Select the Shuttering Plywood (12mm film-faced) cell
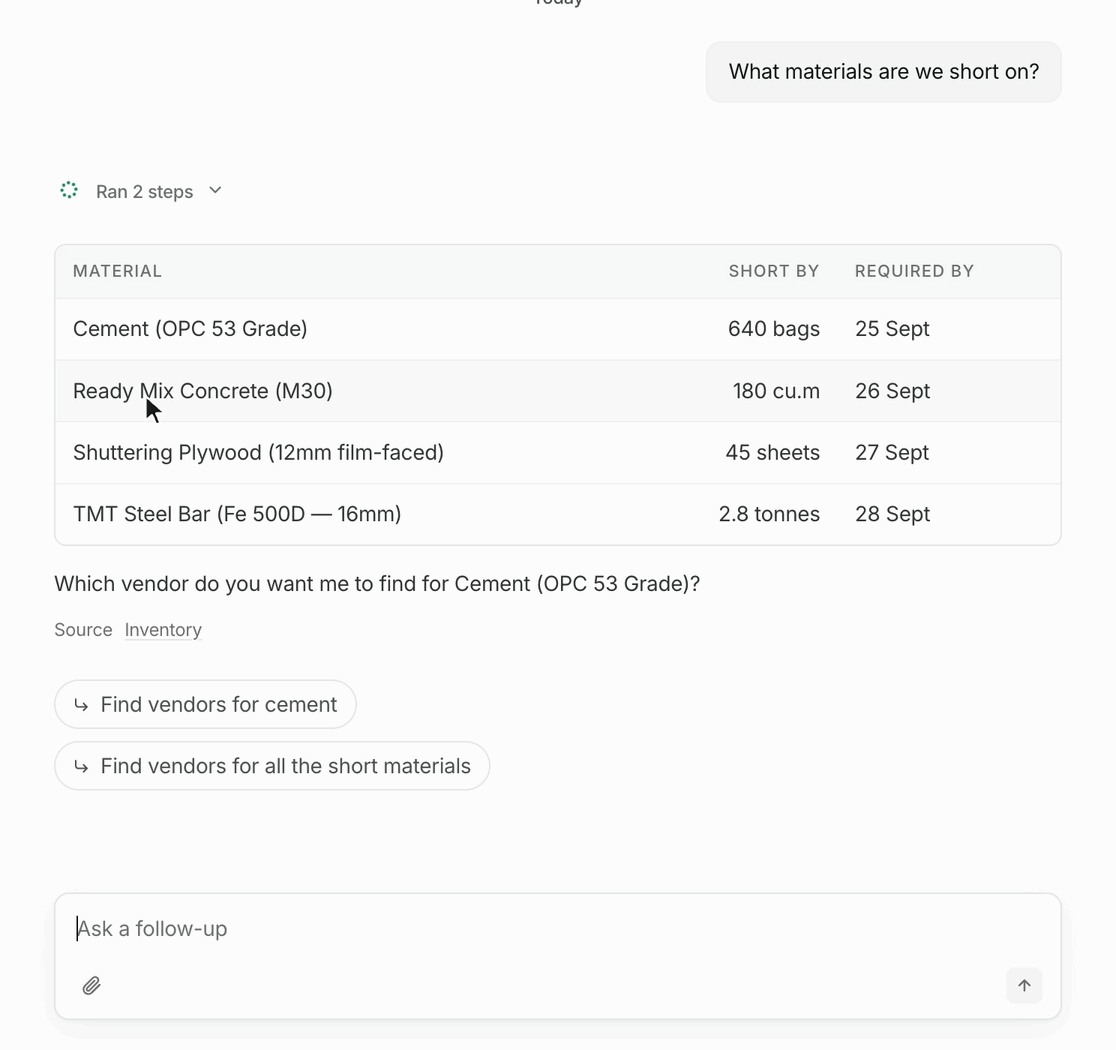Viewport: 1116px width, 1050px height. click(x=258, y=453)
